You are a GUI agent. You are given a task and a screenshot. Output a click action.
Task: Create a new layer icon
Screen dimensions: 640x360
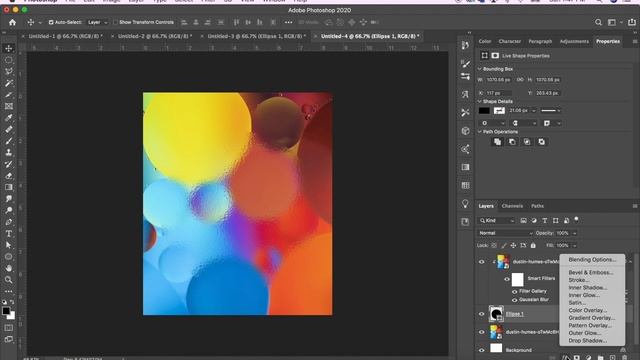point(612,358)
